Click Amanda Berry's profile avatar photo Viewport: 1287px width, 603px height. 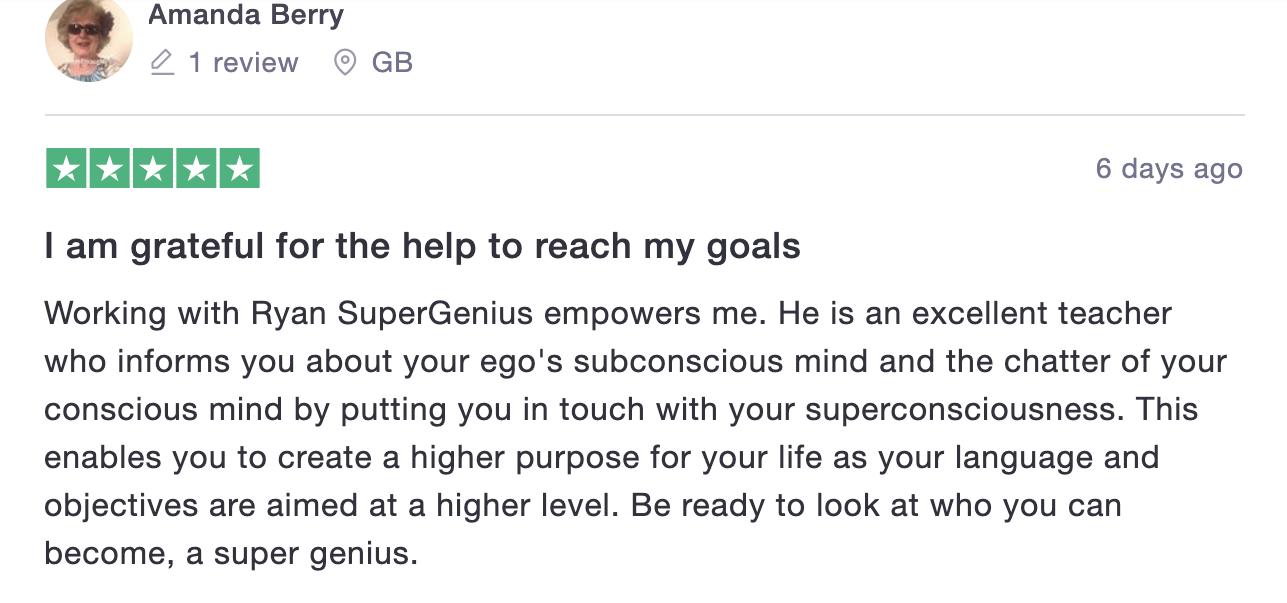pos(89,39)
